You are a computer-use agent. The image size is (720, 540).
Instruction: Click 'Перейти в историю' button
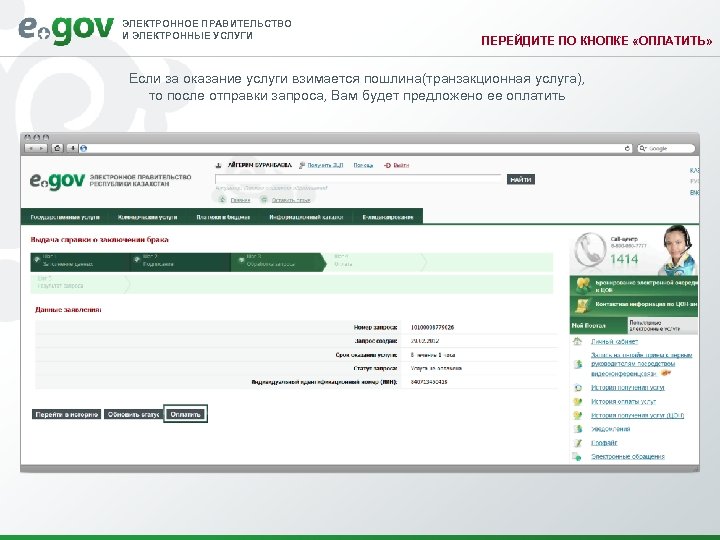tap(67, 414)
